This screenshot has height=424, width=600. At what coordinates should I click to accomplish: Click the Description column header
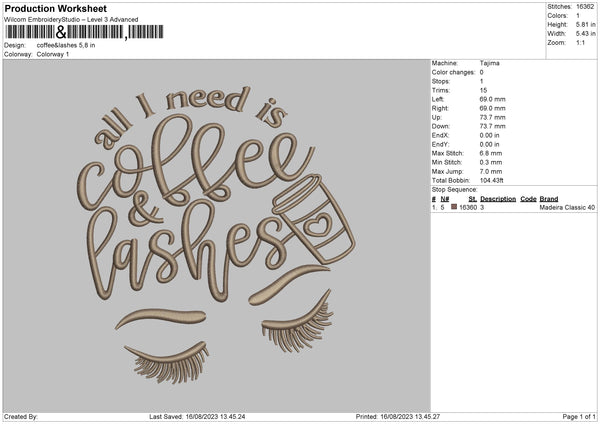[497, 198]
